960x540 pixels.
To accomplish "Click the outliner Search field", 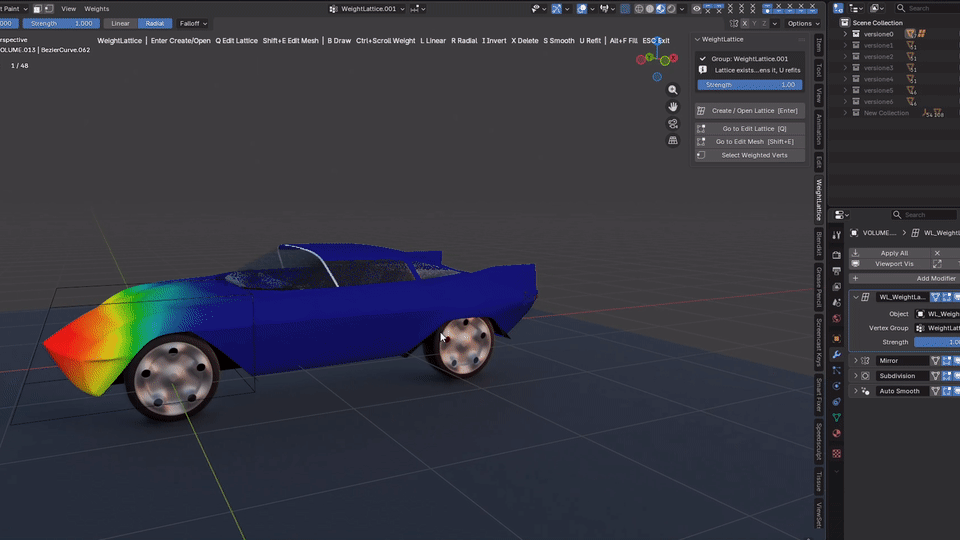I will coord(926,8).
